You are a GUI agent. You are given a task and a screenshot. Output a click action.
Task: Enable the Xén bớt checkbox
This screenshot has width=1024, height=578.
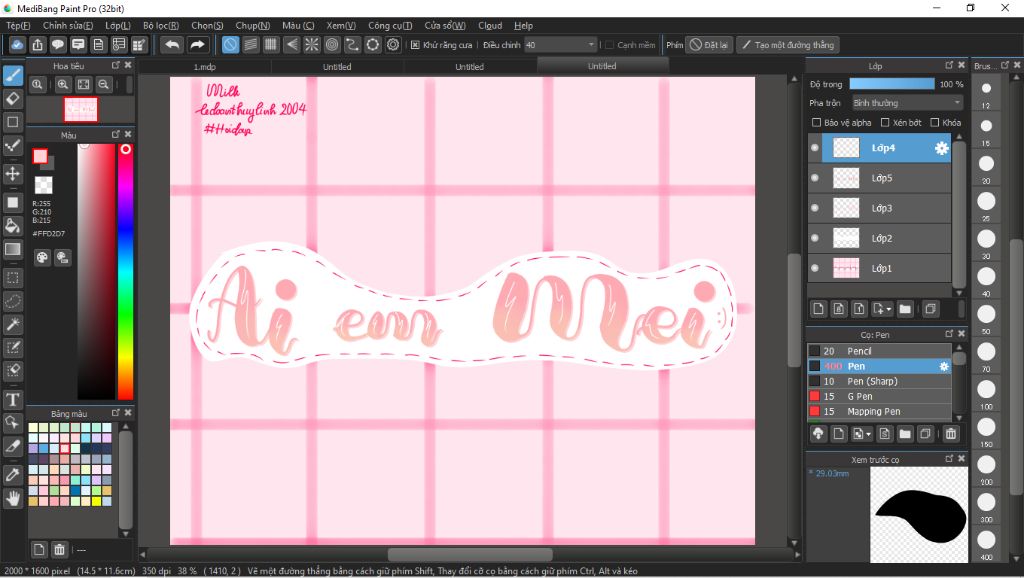pyautogui.click(x=885, y=123)
